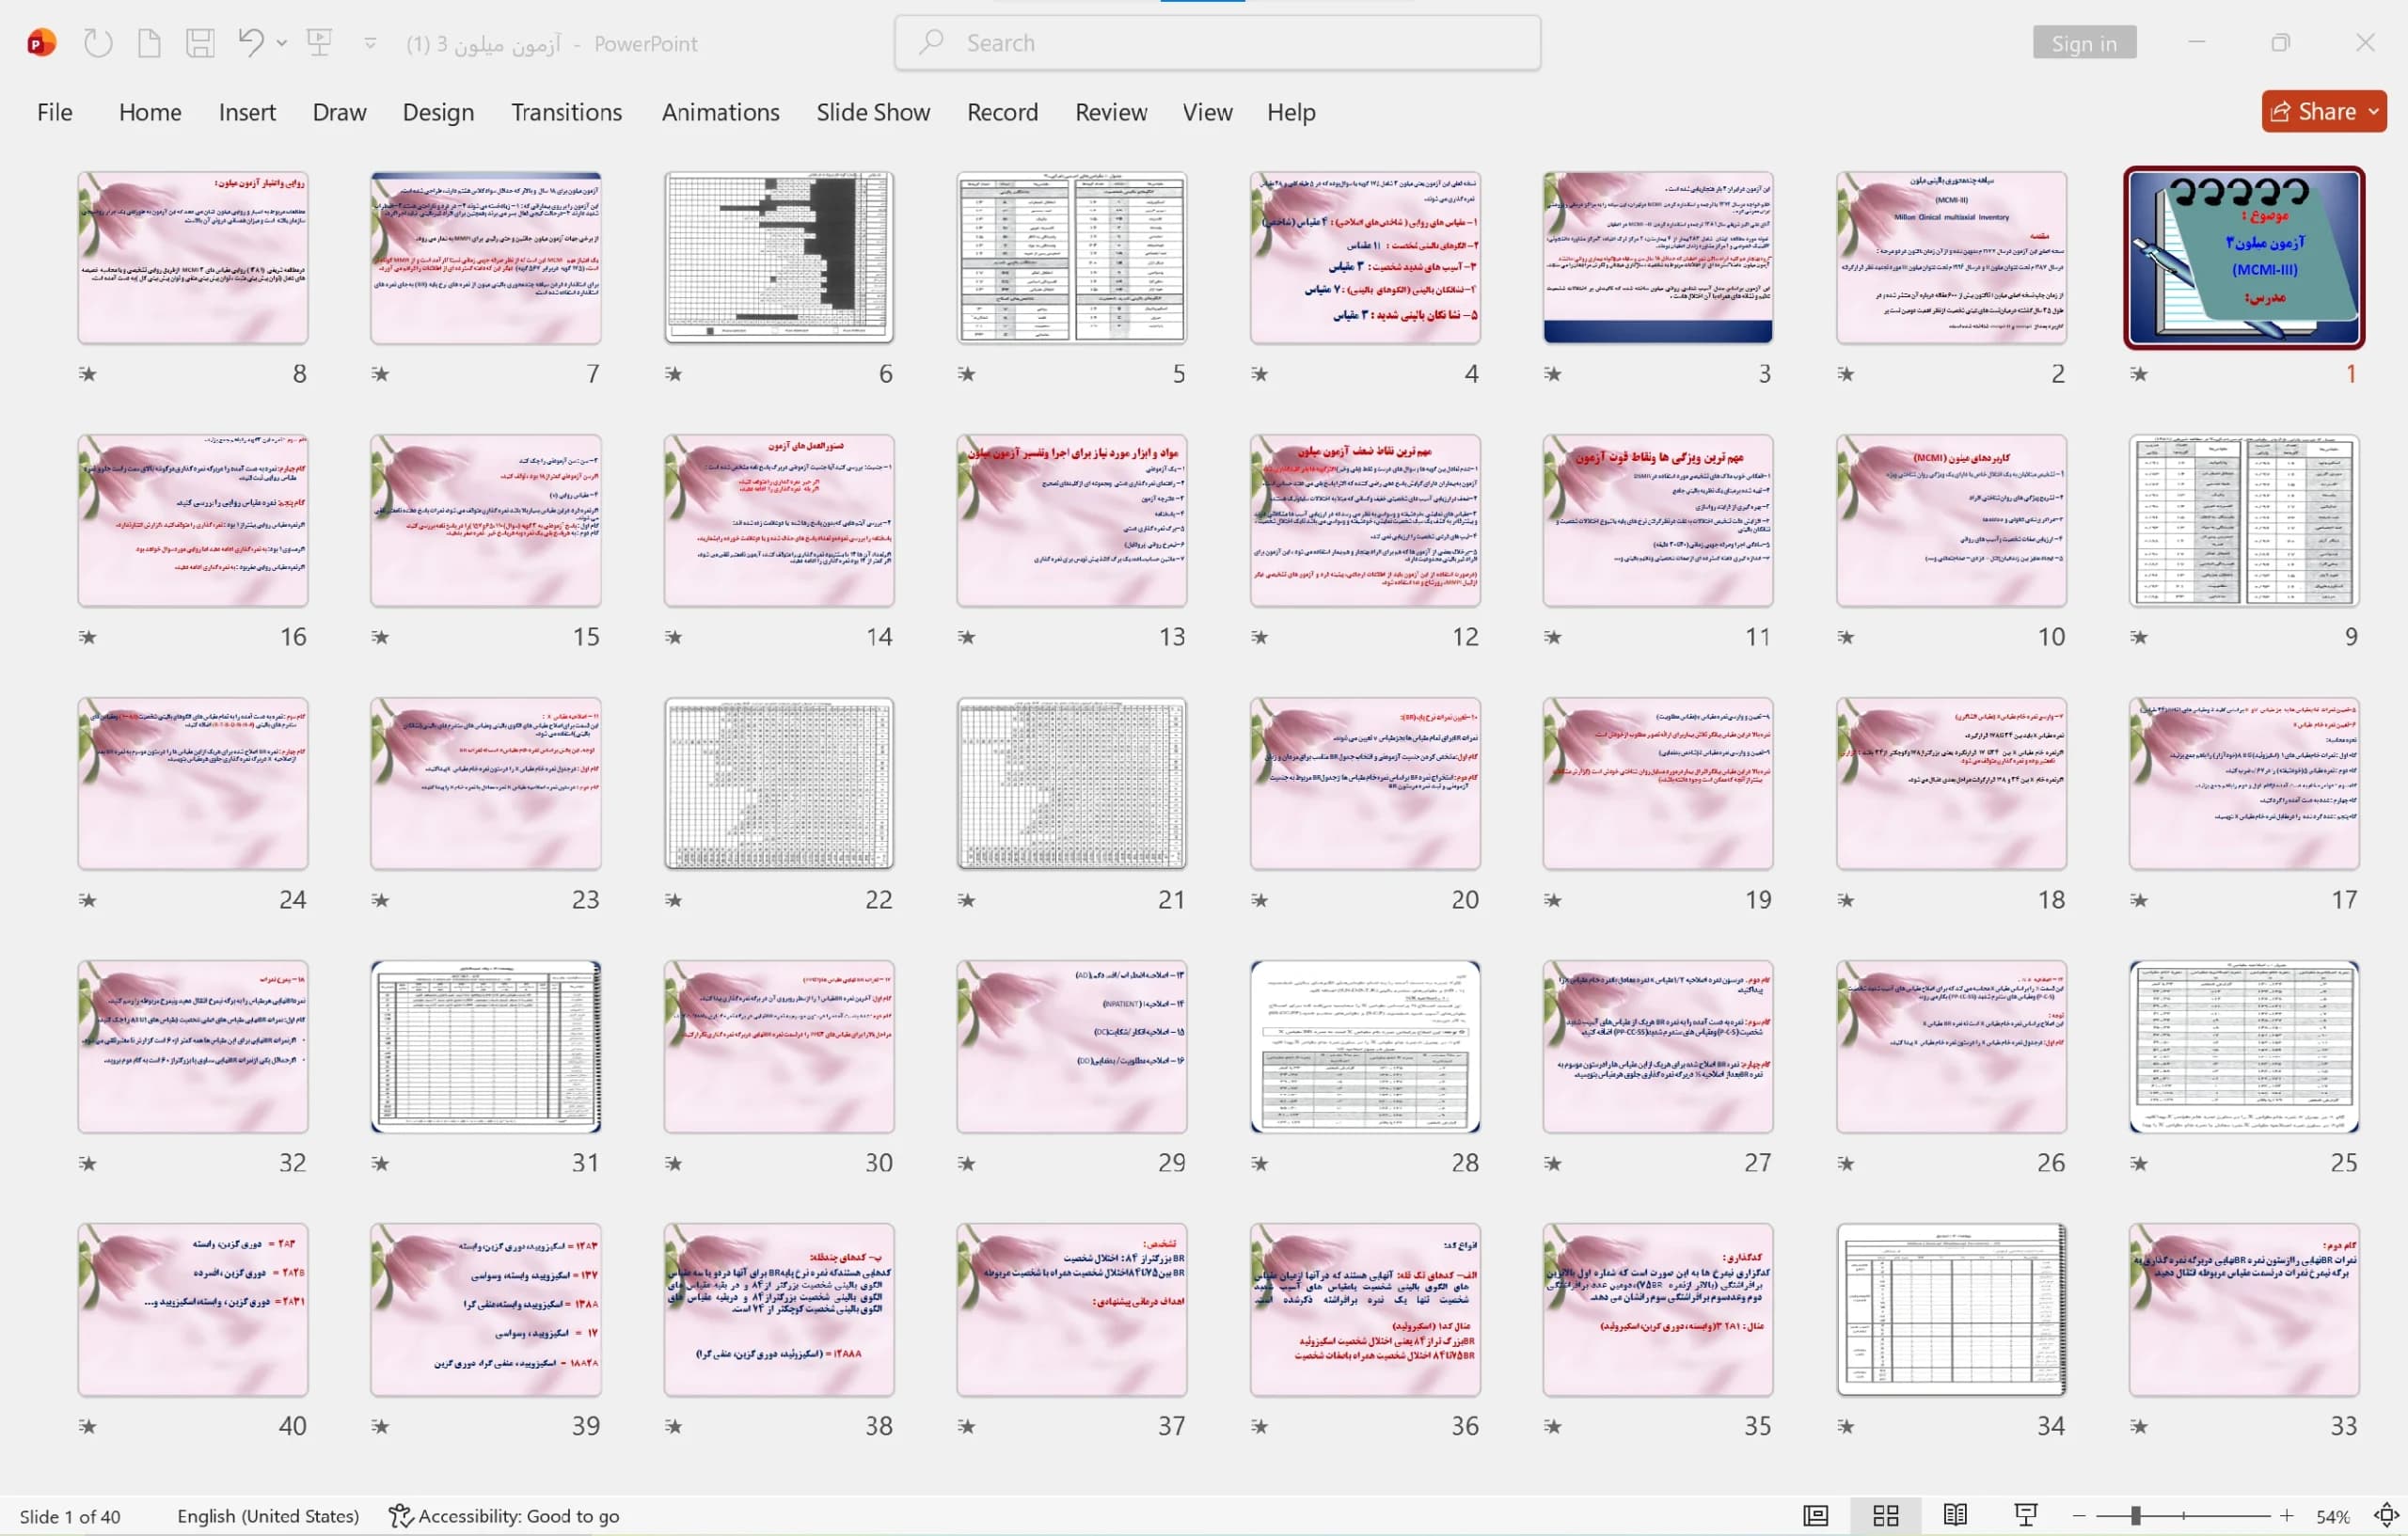Open the File menu
The width and height of the screenshot is (2408, 1536).
pyautogui.click(x=55, y=112)
